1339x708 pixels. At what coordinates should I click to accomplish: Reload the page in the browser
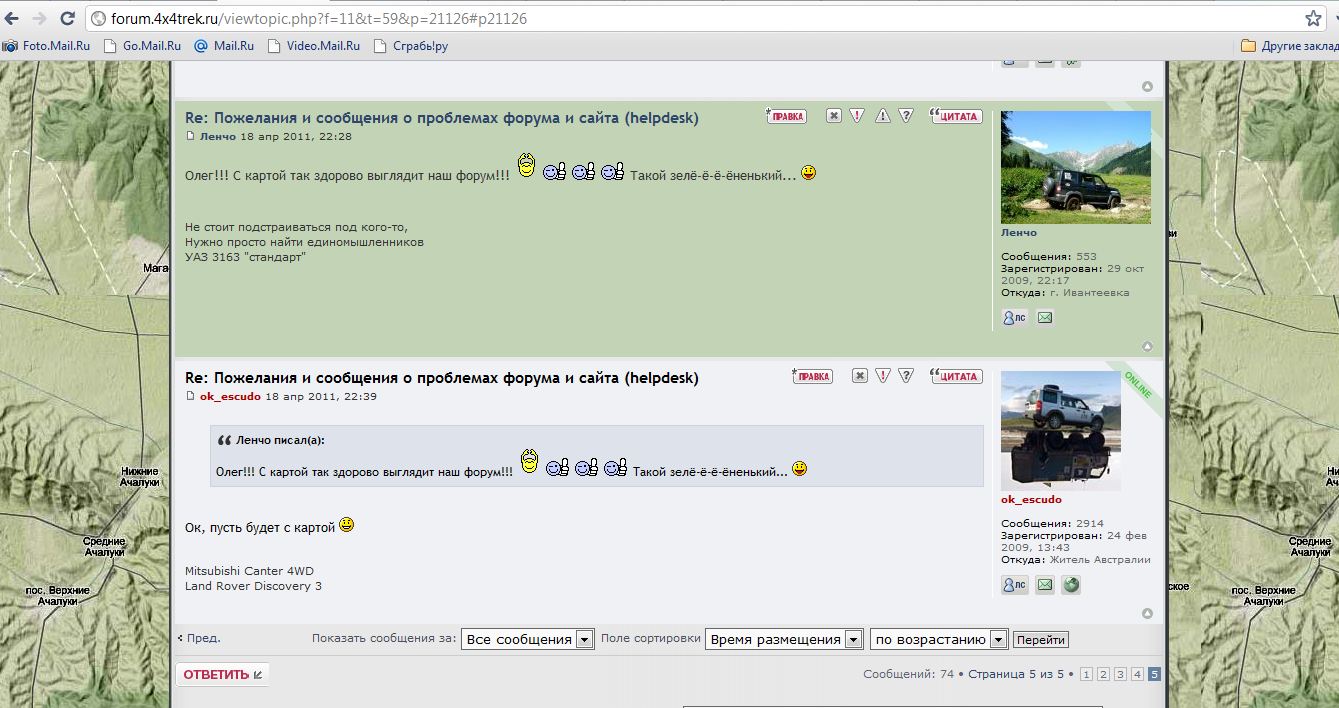67,18
